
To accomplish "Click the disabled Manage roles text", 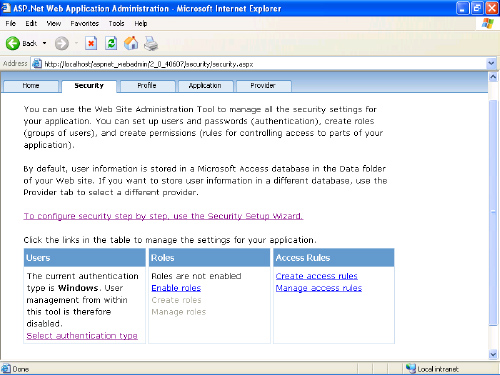I will point(179,312).
